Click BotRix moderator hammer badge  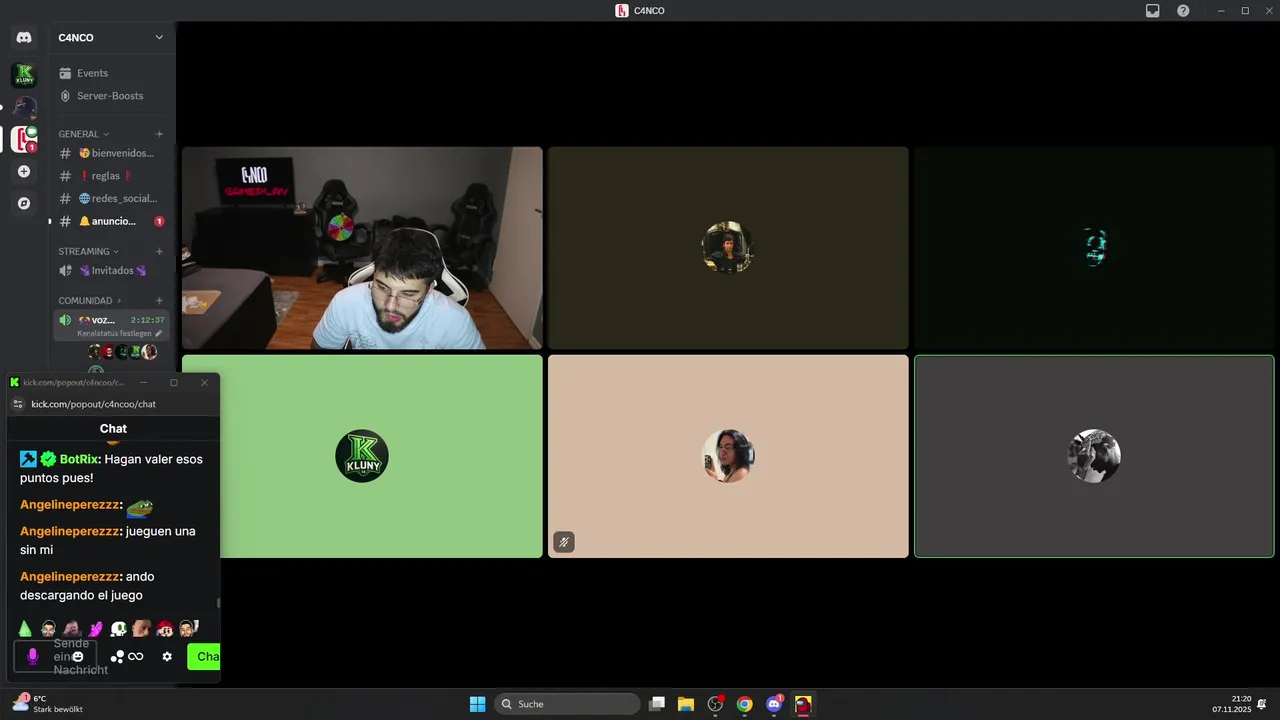pos(28,459)
